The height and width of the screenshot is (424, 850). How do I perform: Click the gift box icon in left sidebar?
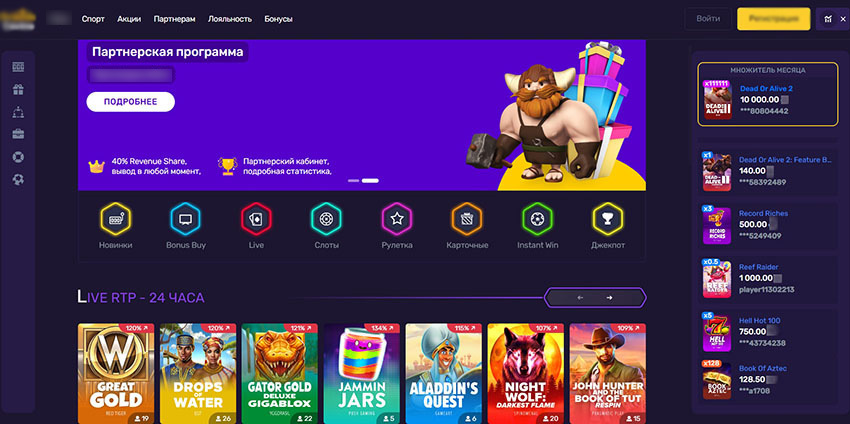pos(18,89)
